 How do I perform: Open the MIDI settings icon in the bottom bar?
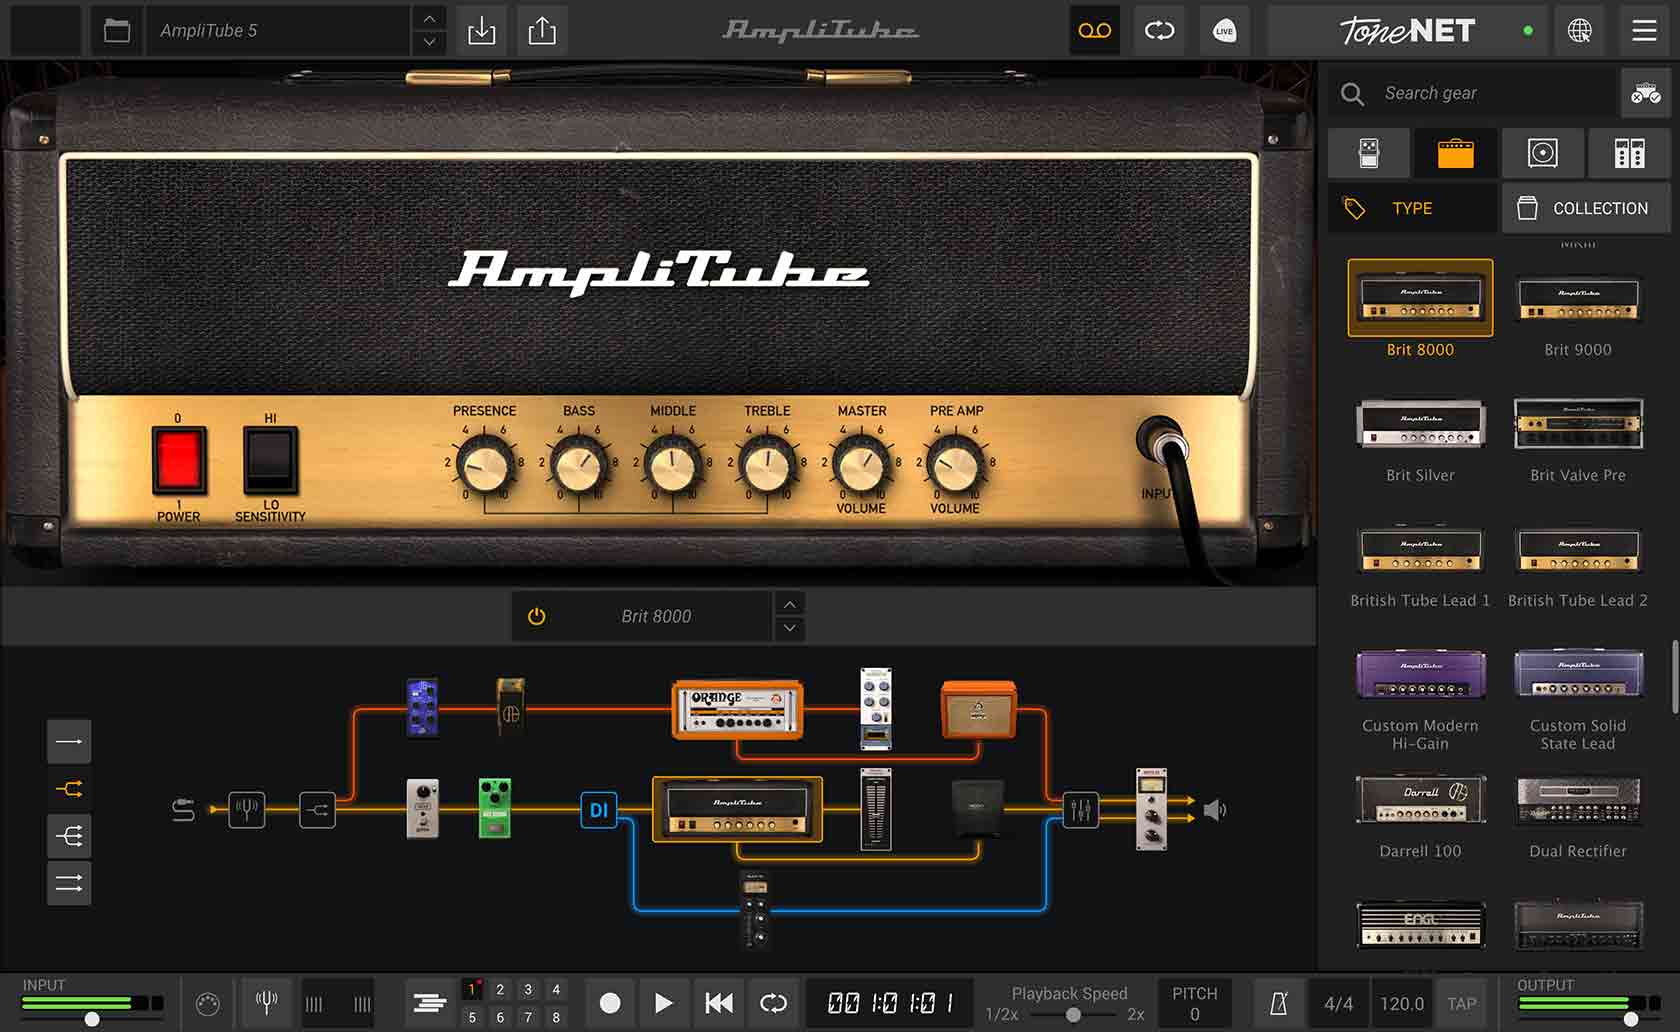tap(210, 1003)
